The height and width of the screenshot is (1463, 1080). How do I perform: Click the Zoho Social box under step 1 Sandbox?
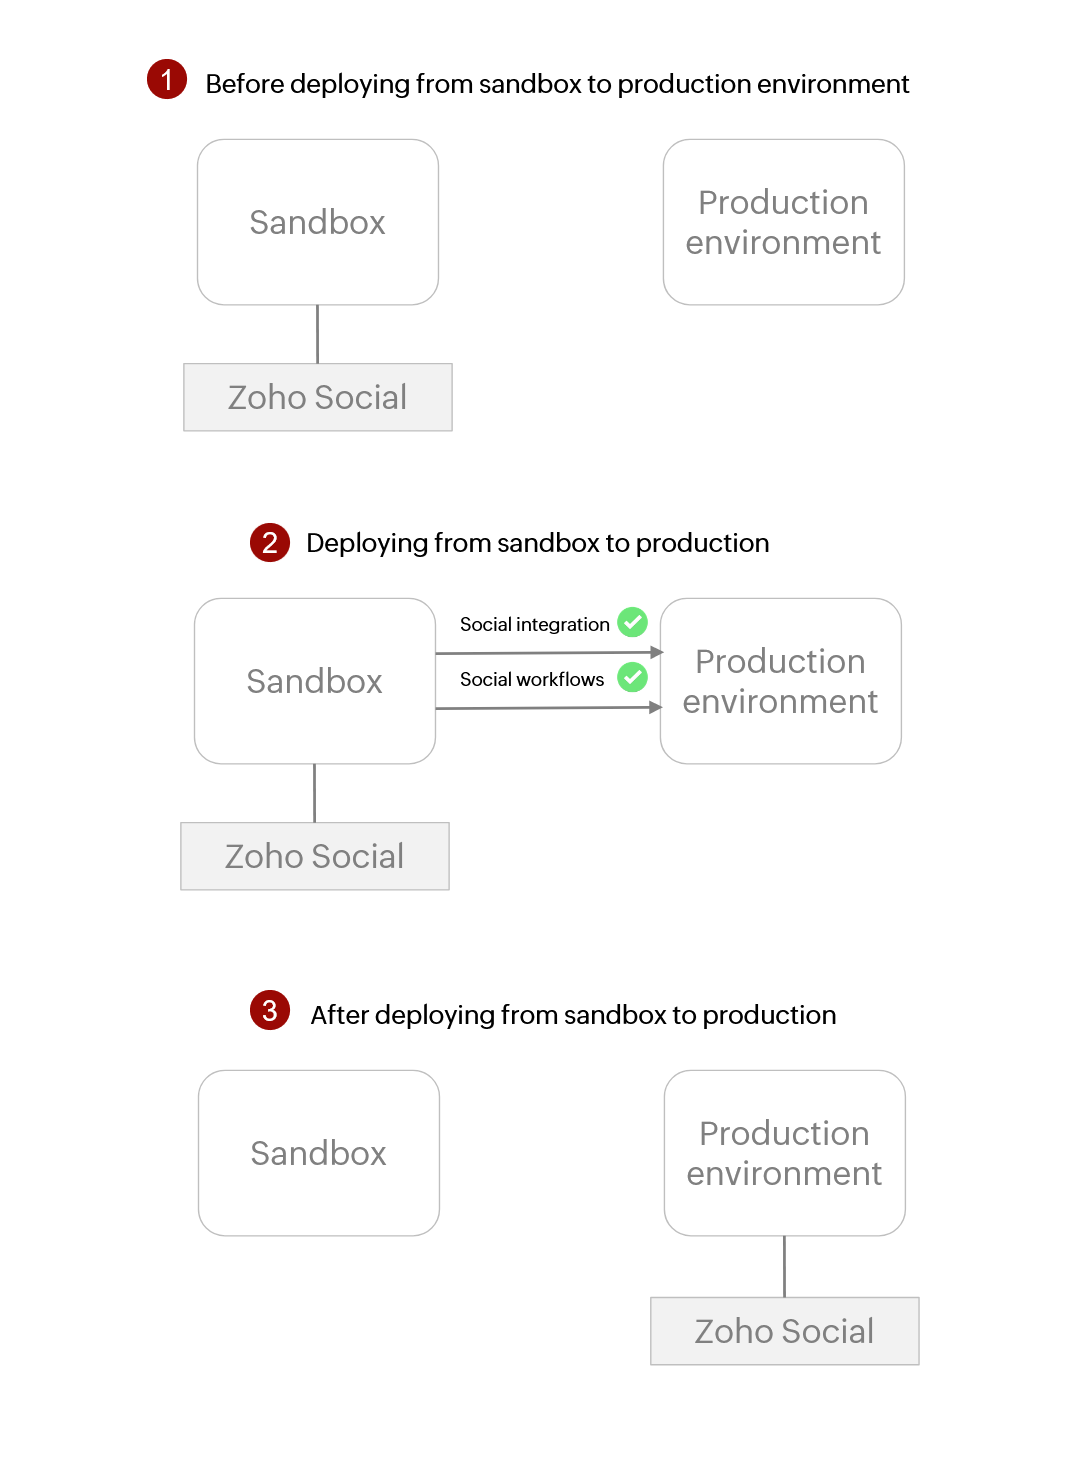pos(318,397)
